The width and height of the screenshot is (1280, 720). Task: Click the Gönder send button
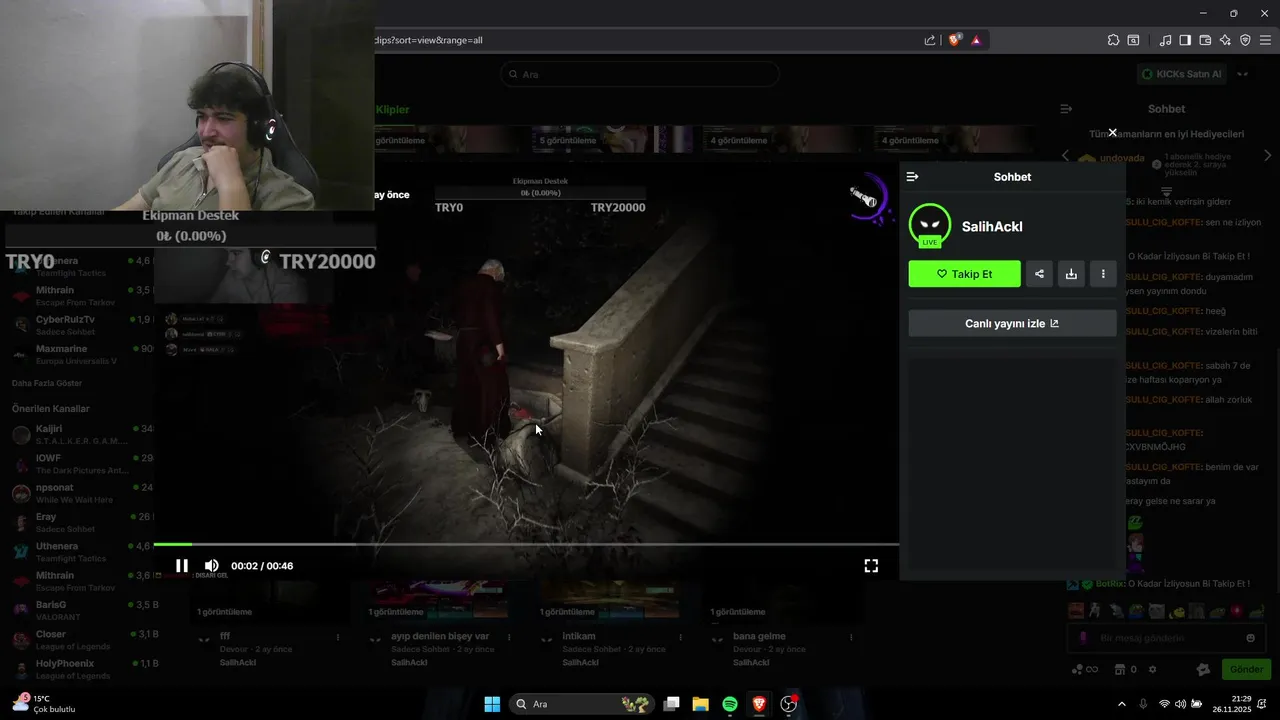pyautogui.click(x=1246, y=669)
